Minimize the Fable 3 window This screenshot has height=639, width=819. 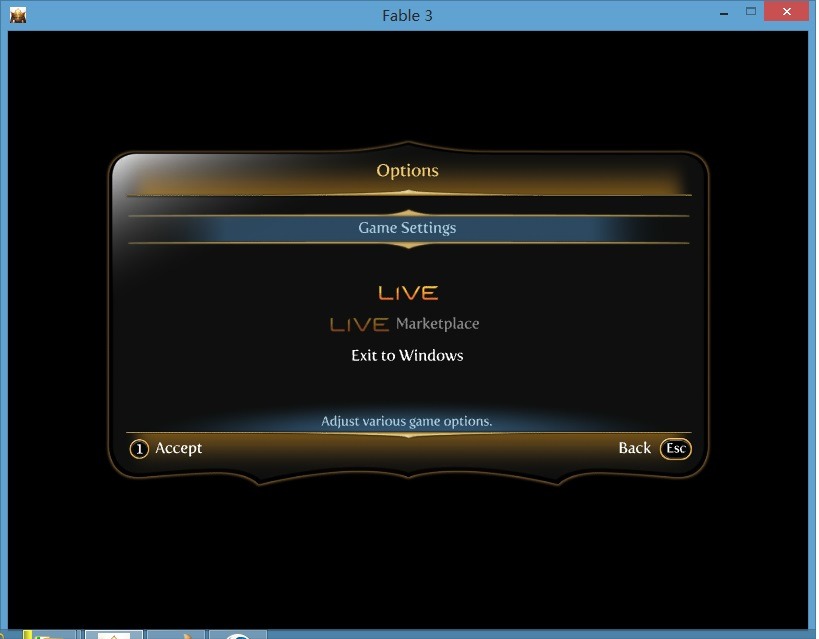(724, 13)
